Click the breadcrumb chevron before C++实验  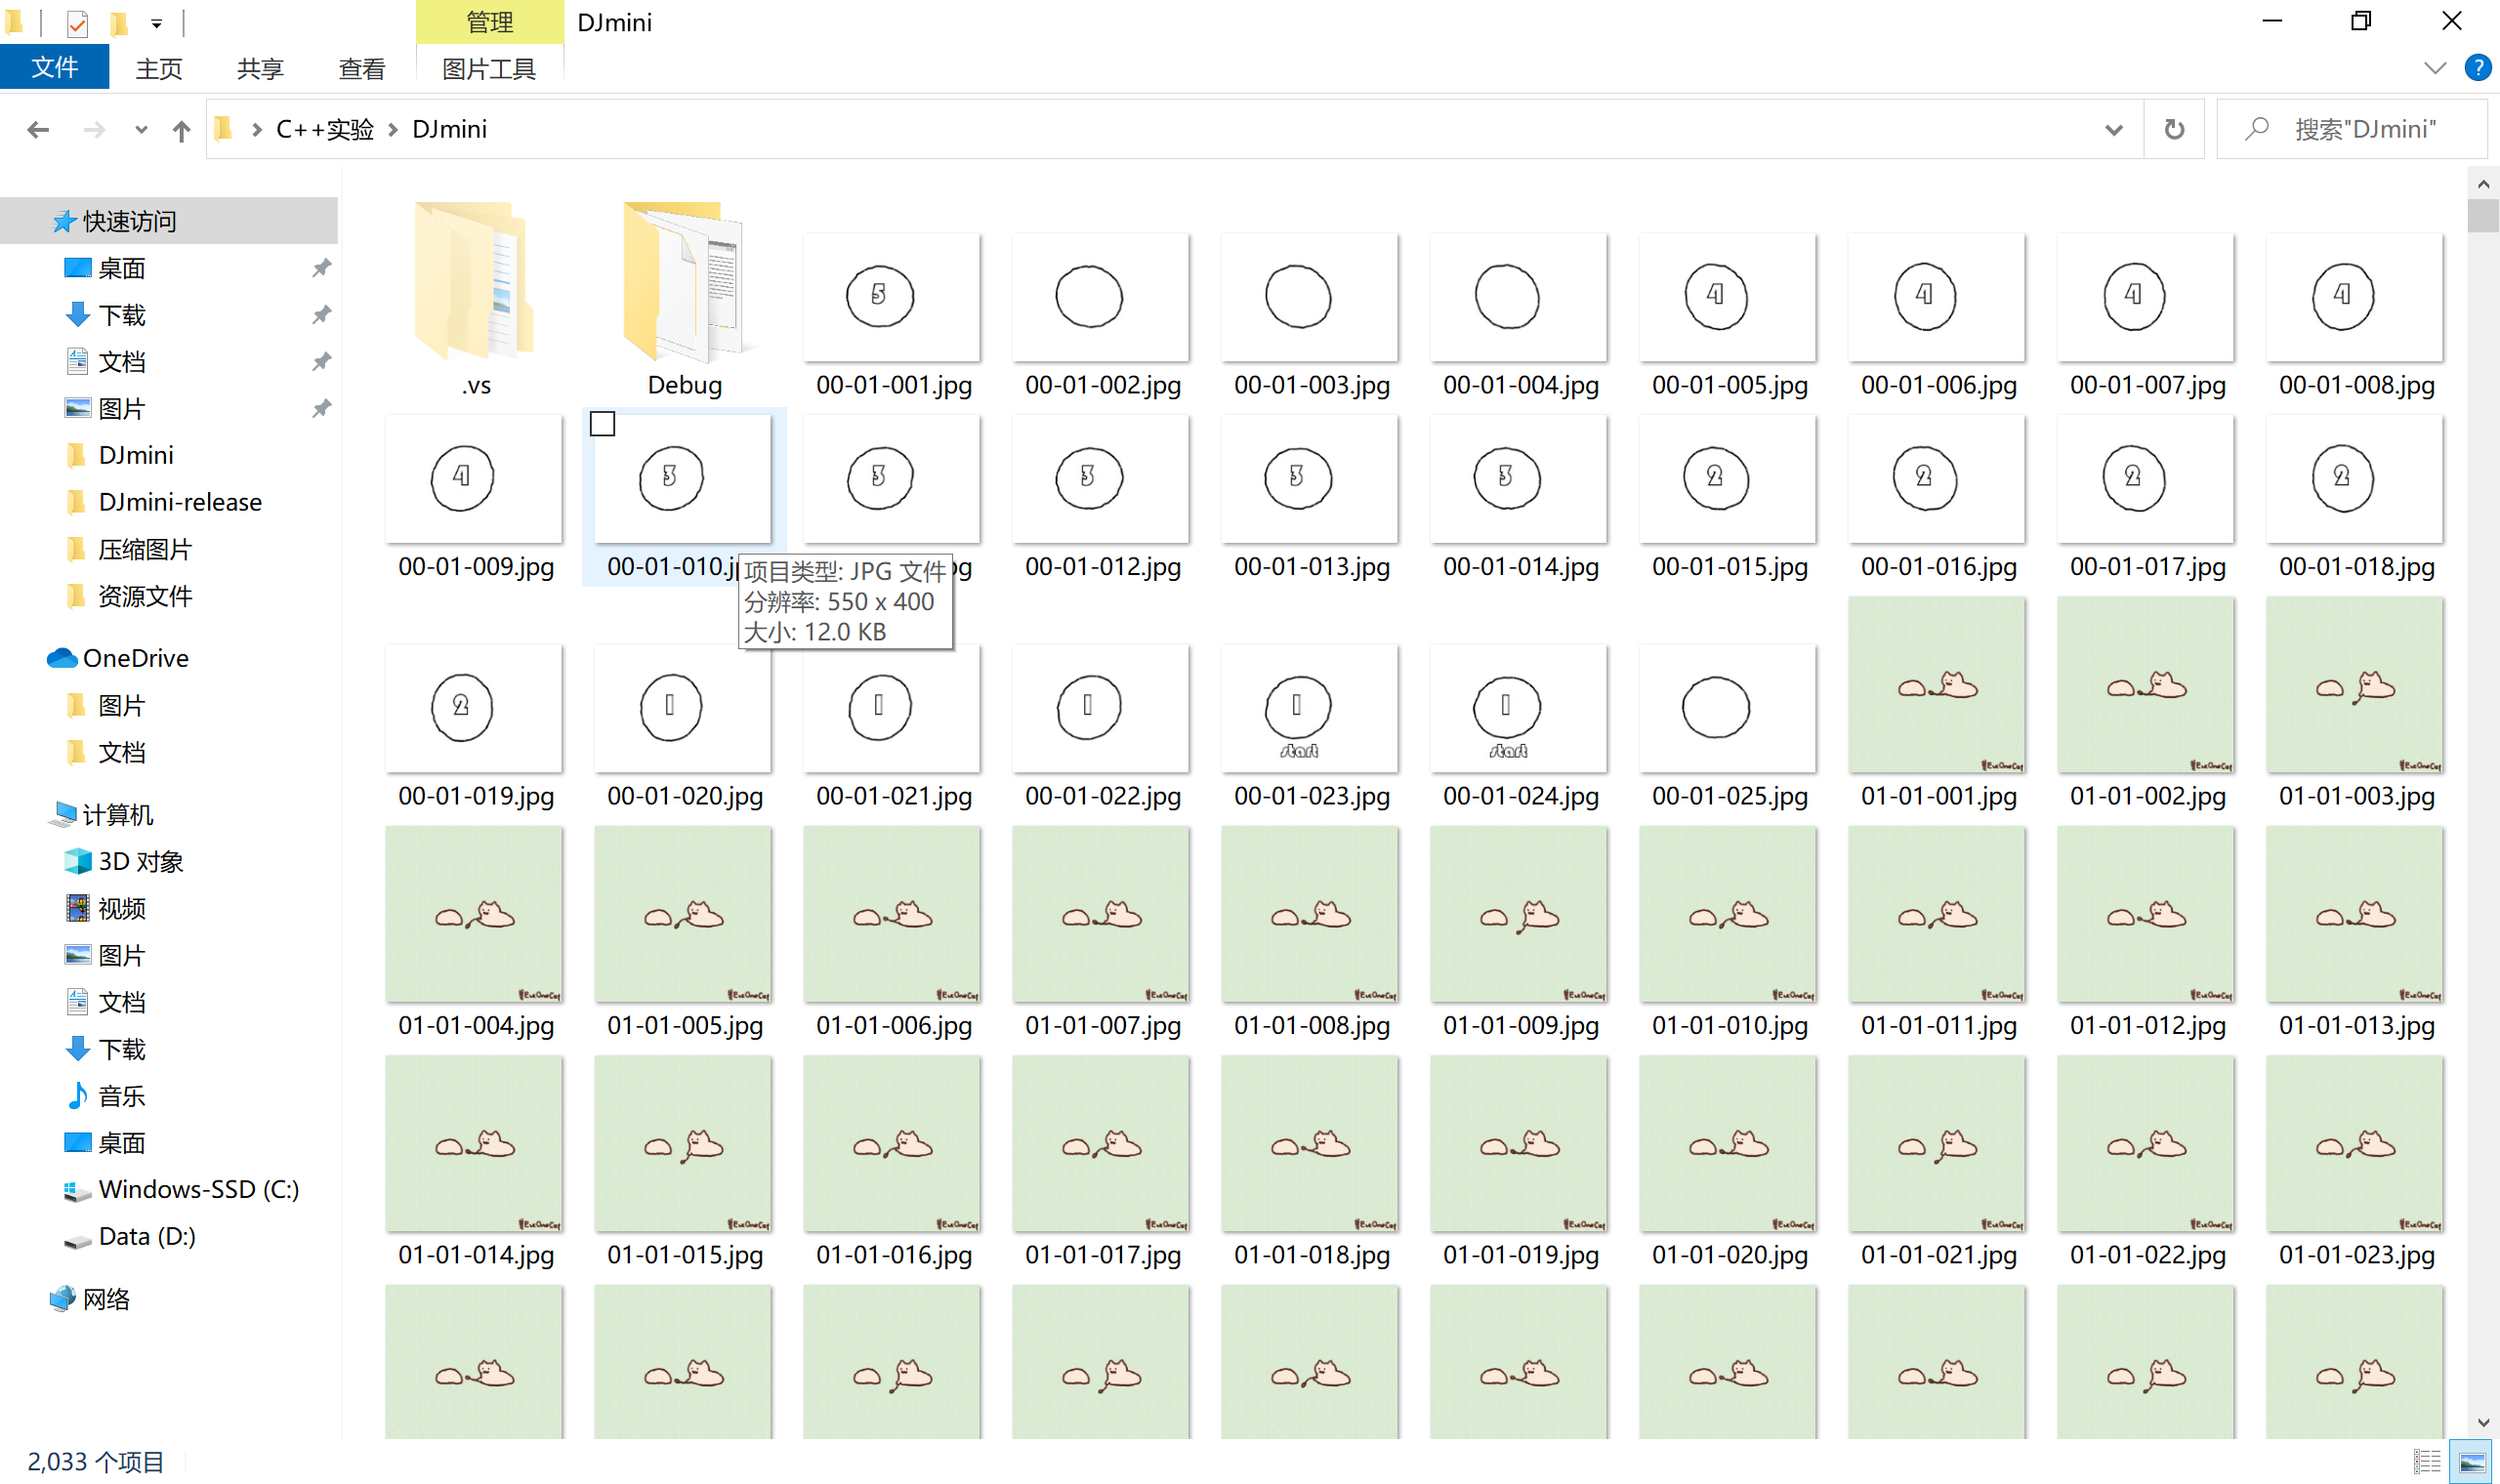click(257, 129)
